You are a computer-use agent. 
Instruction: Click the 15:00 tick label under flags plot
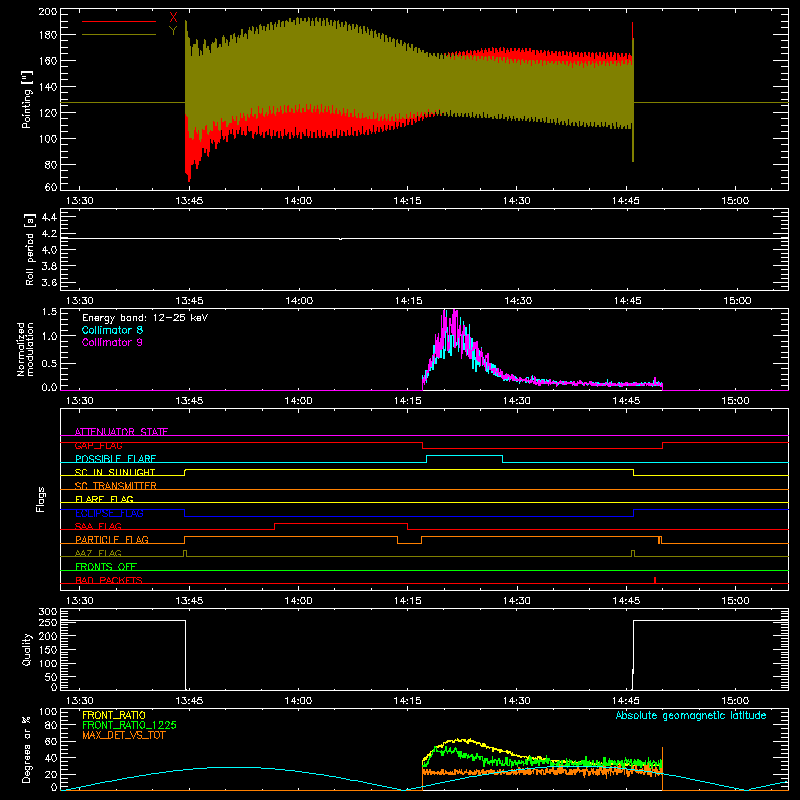735,601
